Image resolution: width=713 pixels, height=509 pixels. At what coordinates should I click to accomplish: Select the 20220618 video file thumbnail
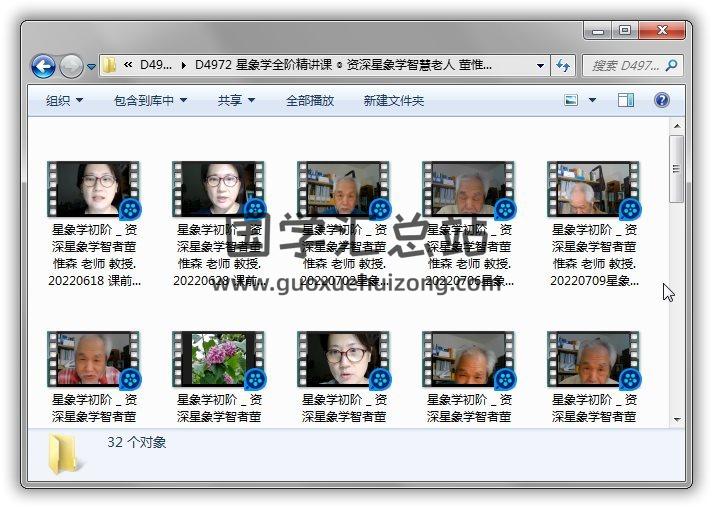(94, 190)
